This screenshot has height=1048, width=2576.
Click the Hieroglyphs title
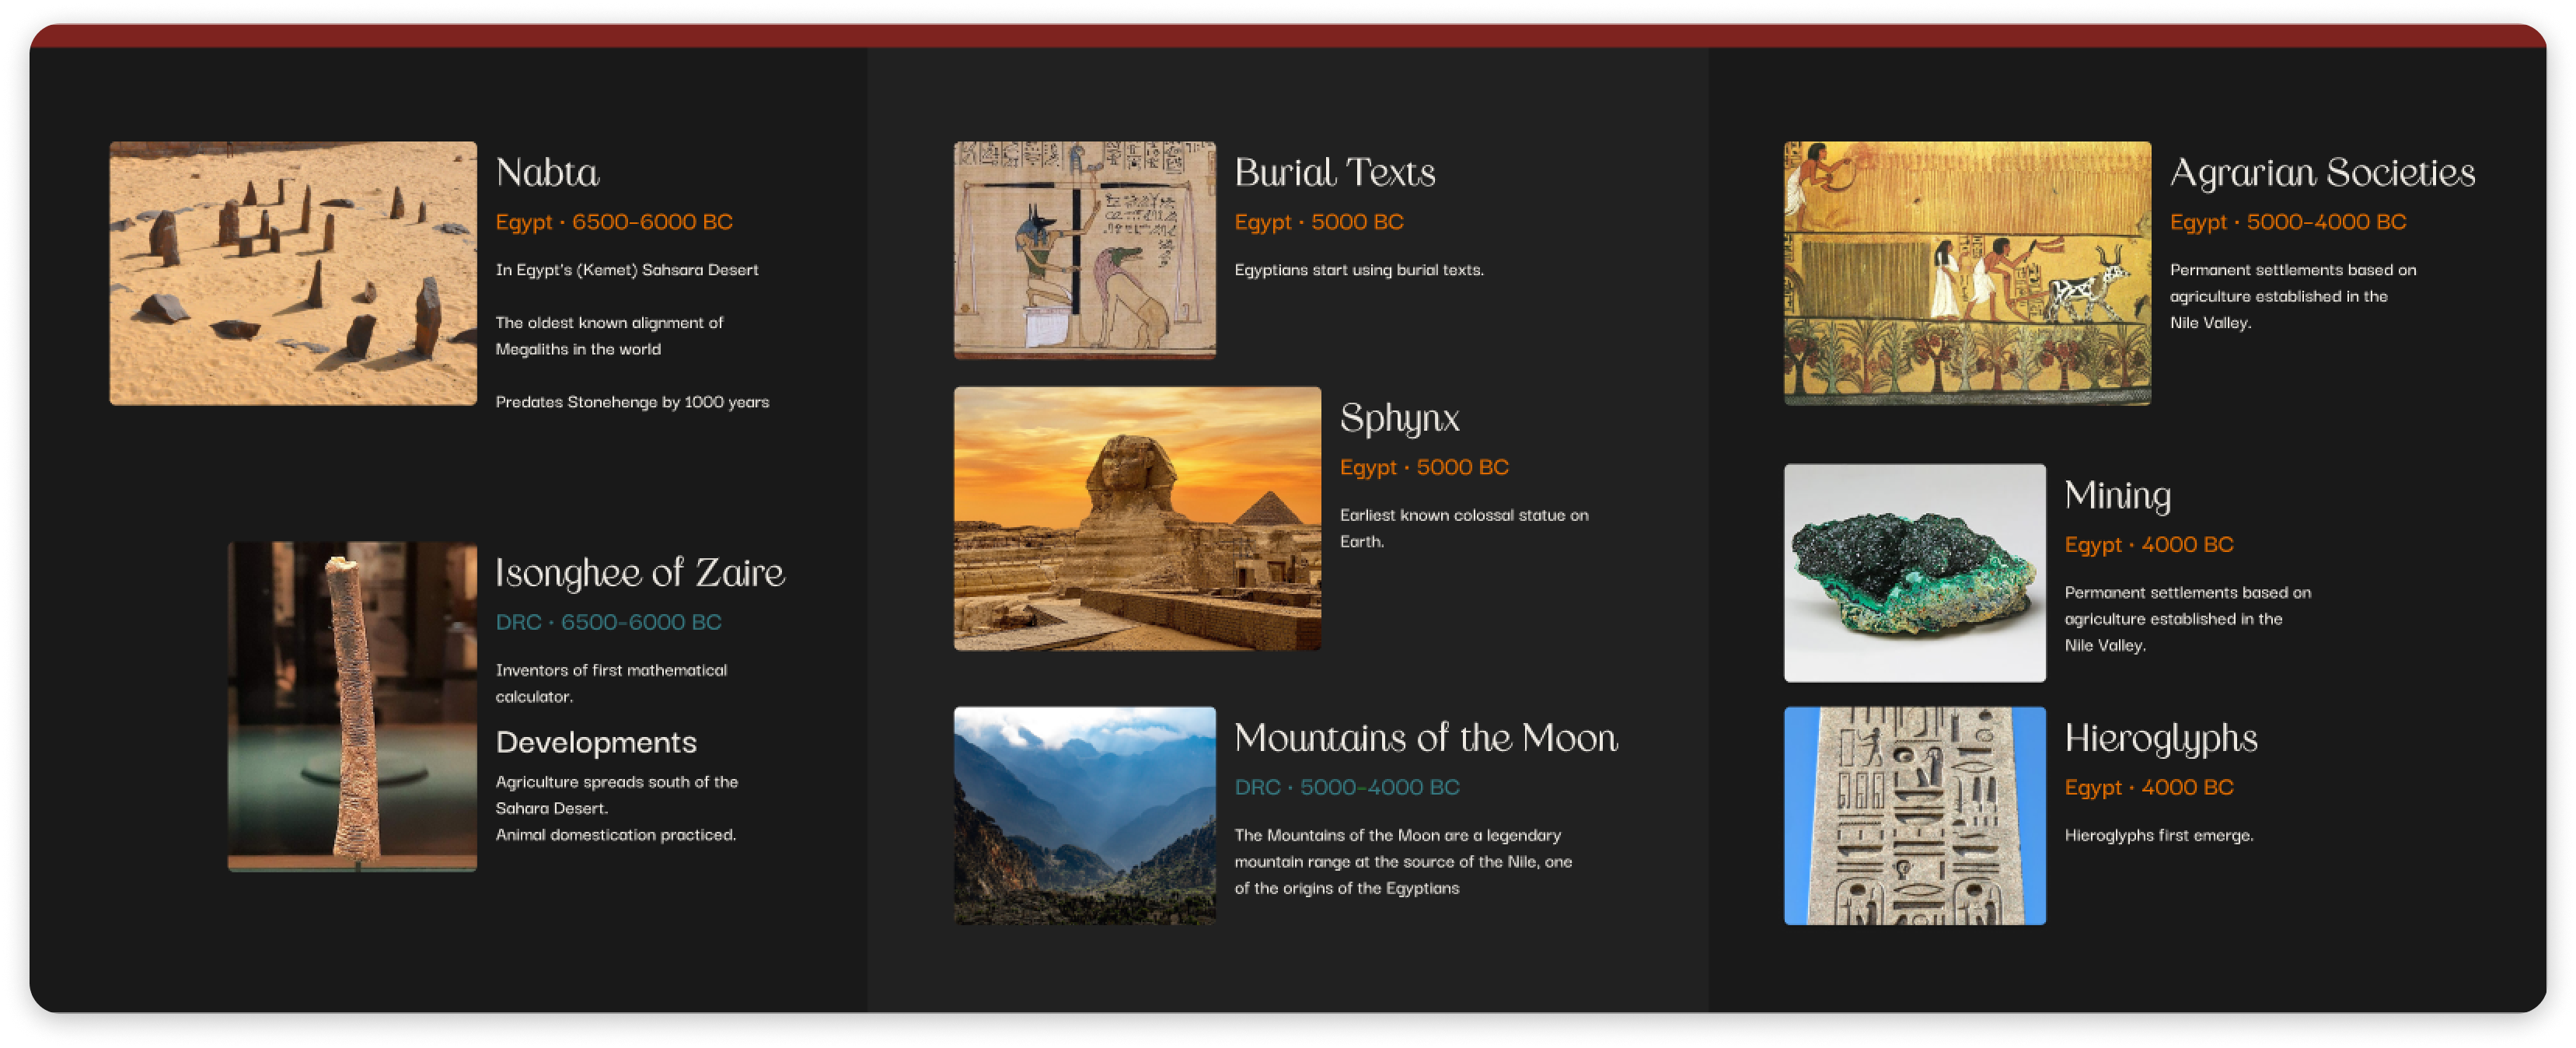coord(2160,738)
